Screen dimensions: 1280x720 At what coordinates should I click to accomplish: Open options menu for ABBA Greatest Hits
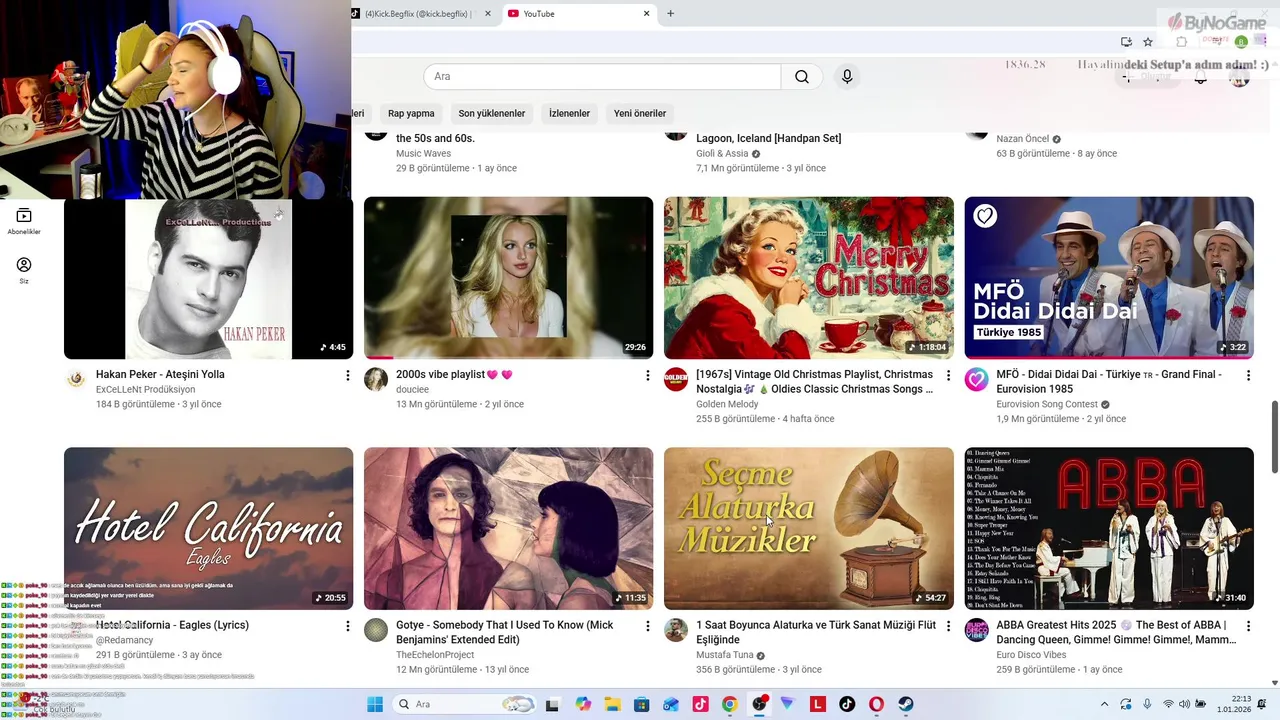(x=1248, y=626)
